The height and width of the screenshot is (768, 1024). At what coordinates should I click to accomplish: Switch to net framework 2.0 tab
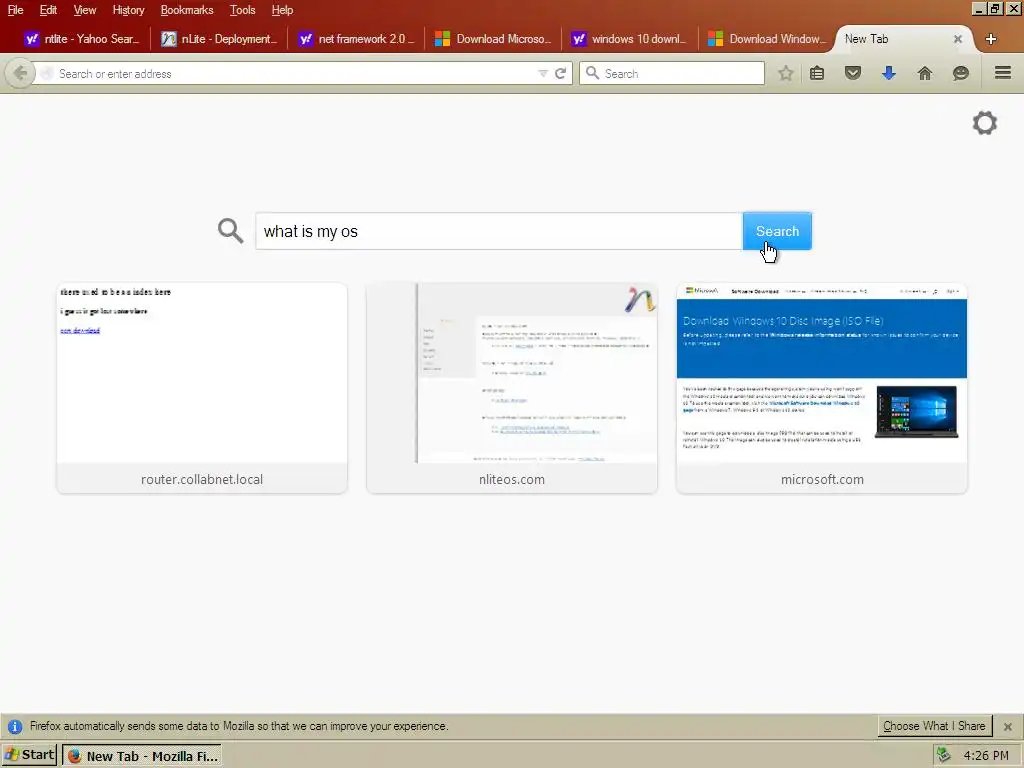(357, 39)
